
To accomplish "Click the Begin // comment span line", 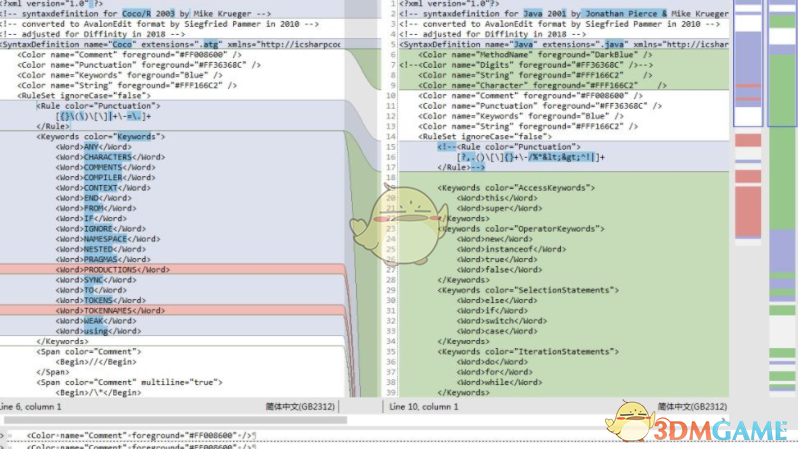I will [x=96, y=361].
